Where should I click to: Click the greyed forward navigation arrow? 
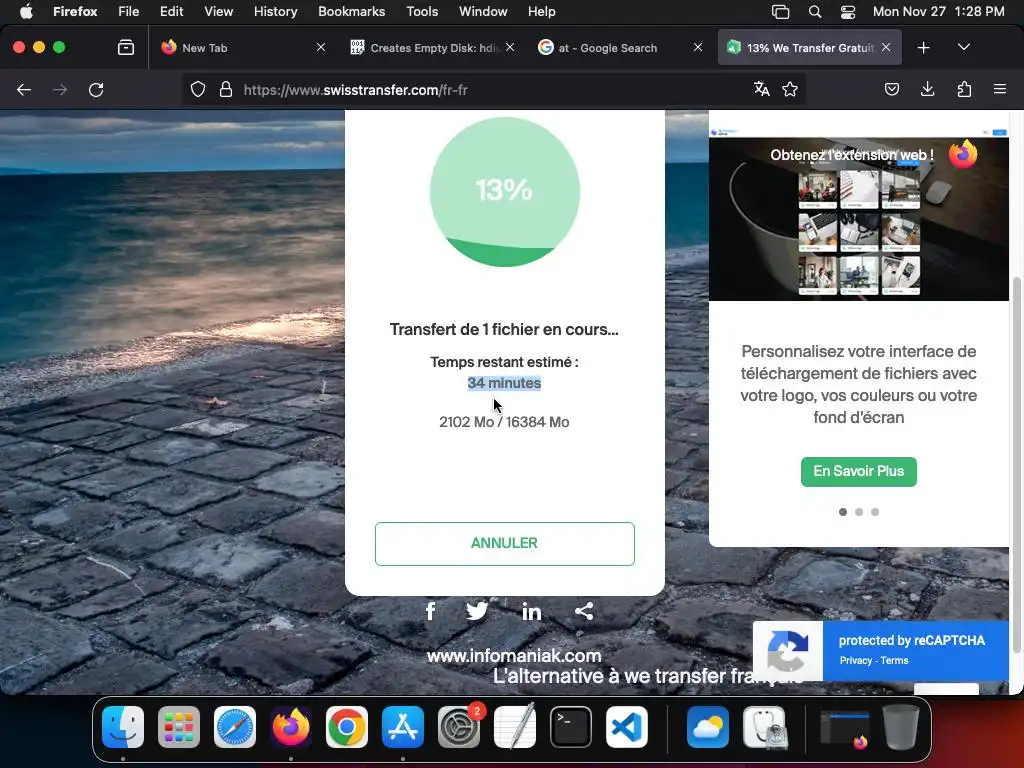pyautogui.click(x=60, y=89)
